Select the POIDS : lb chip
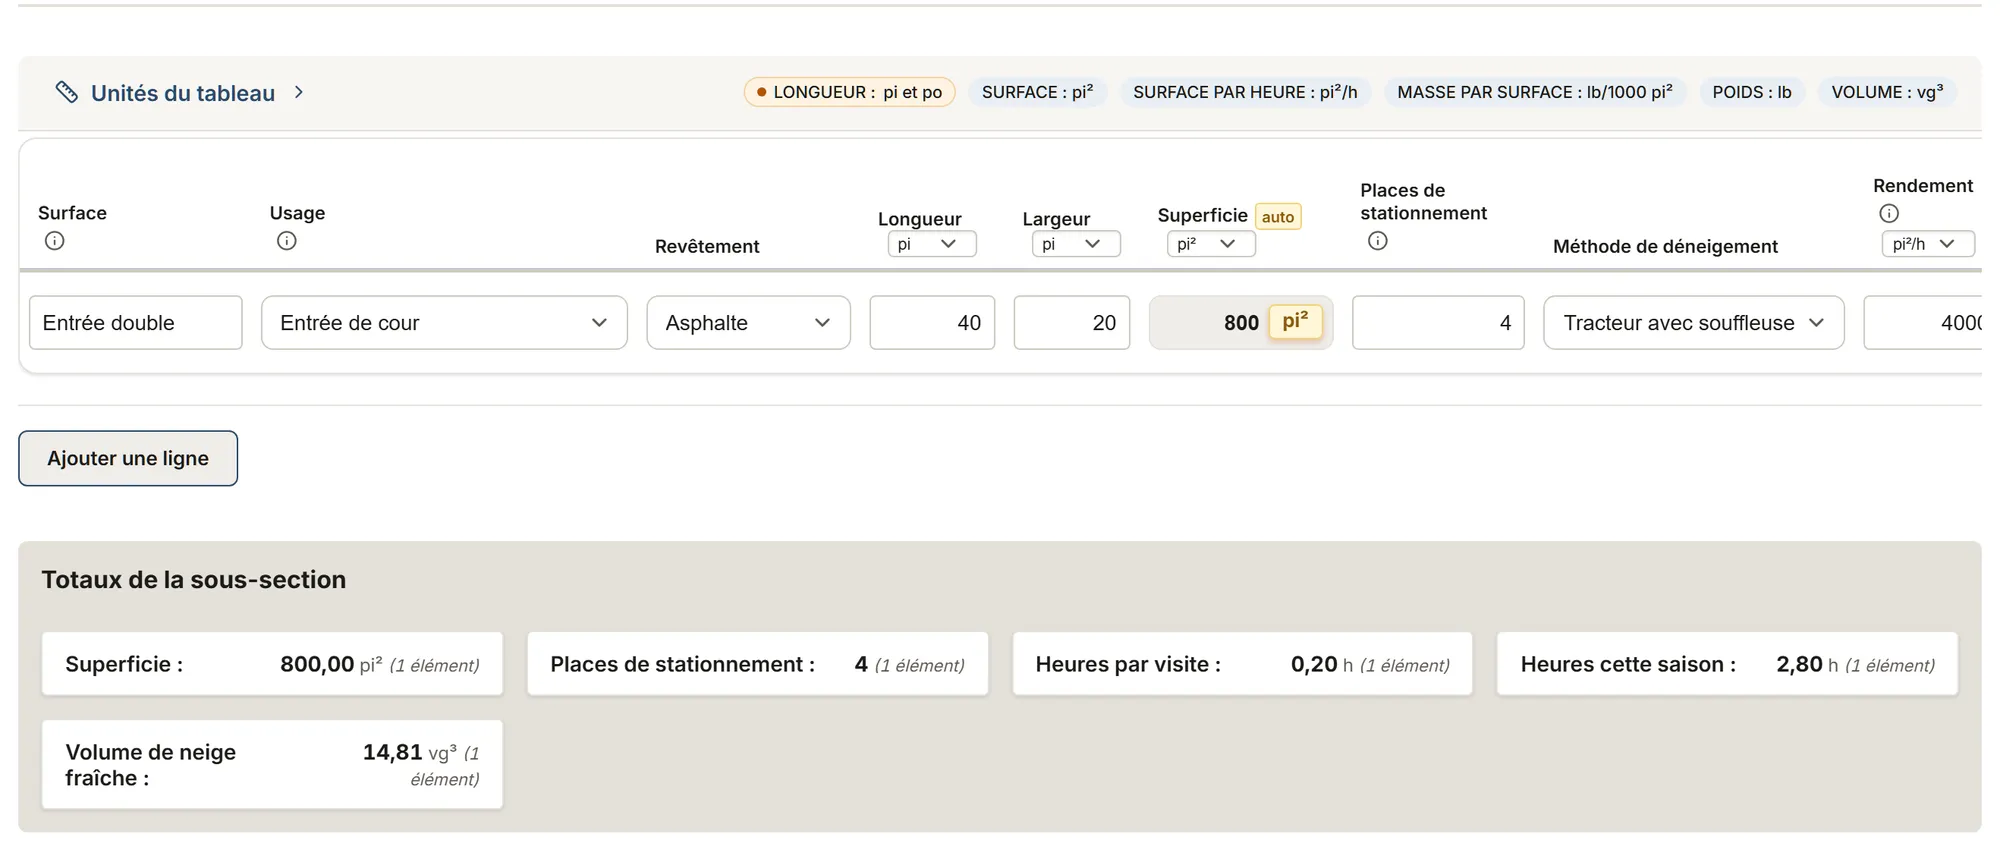This screenshot has width=2000, height=850. point(1752,92)
